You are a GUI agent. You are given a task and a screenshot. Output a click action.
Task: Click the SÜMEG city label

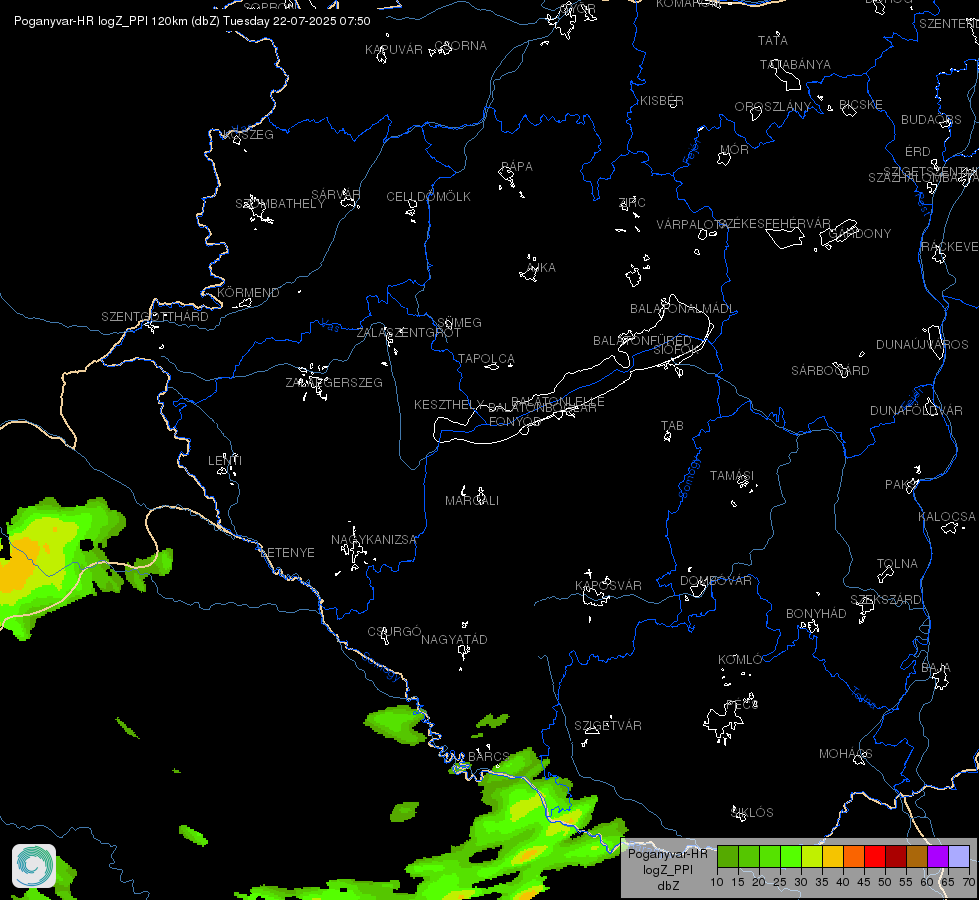460,322
